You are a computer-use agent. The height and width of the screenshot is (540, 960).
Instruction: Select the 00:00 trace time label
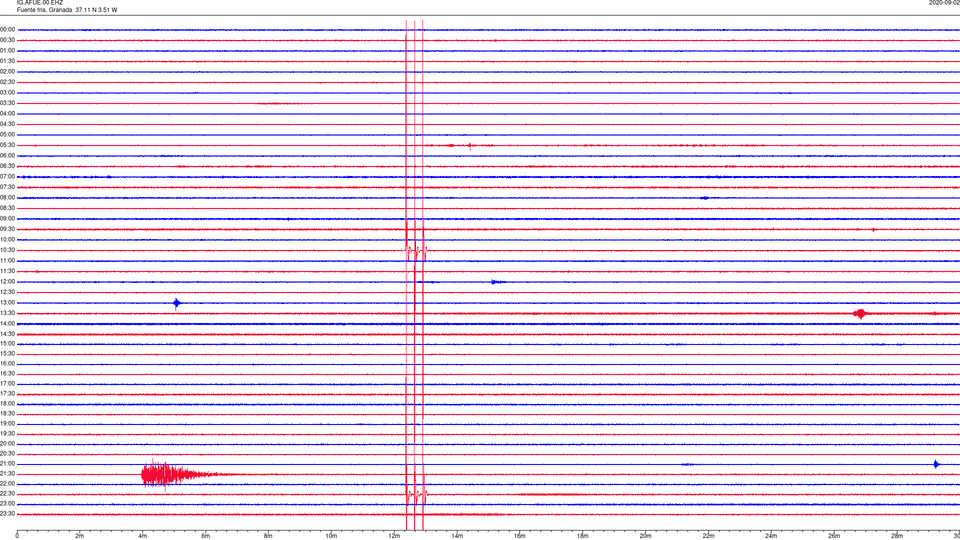pos(8,29)
